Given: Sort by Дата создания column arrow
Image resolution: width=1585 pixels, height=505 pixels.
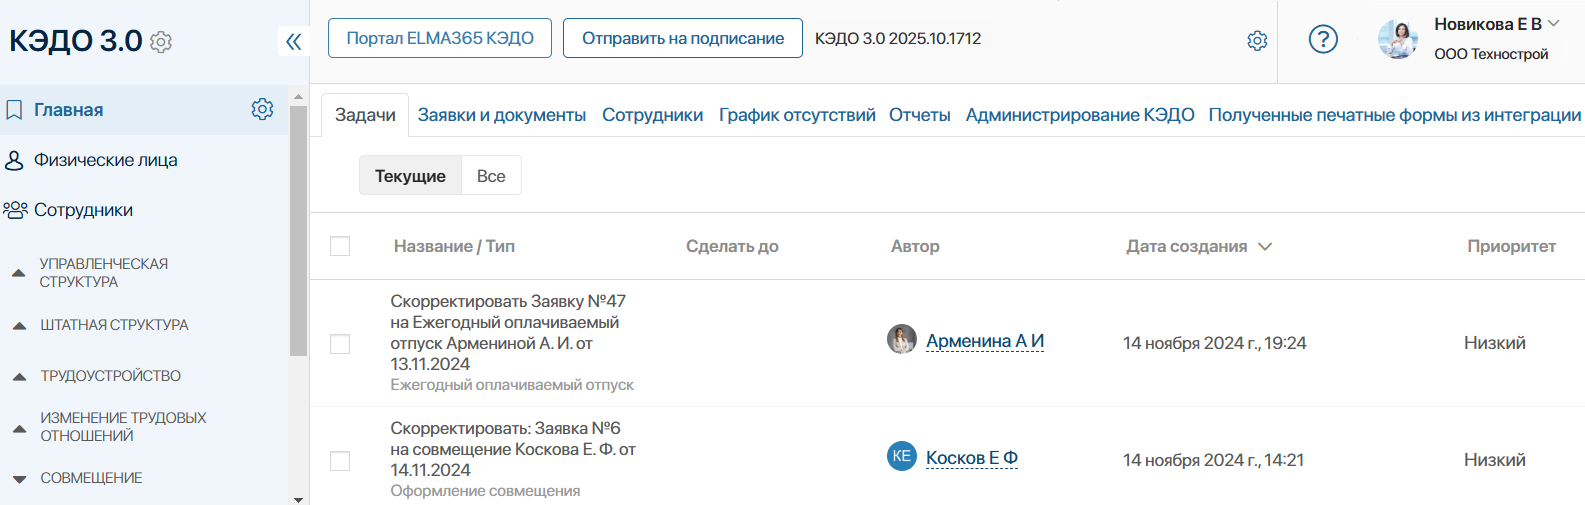Looking at the screenshot, I should point(1265,247).
